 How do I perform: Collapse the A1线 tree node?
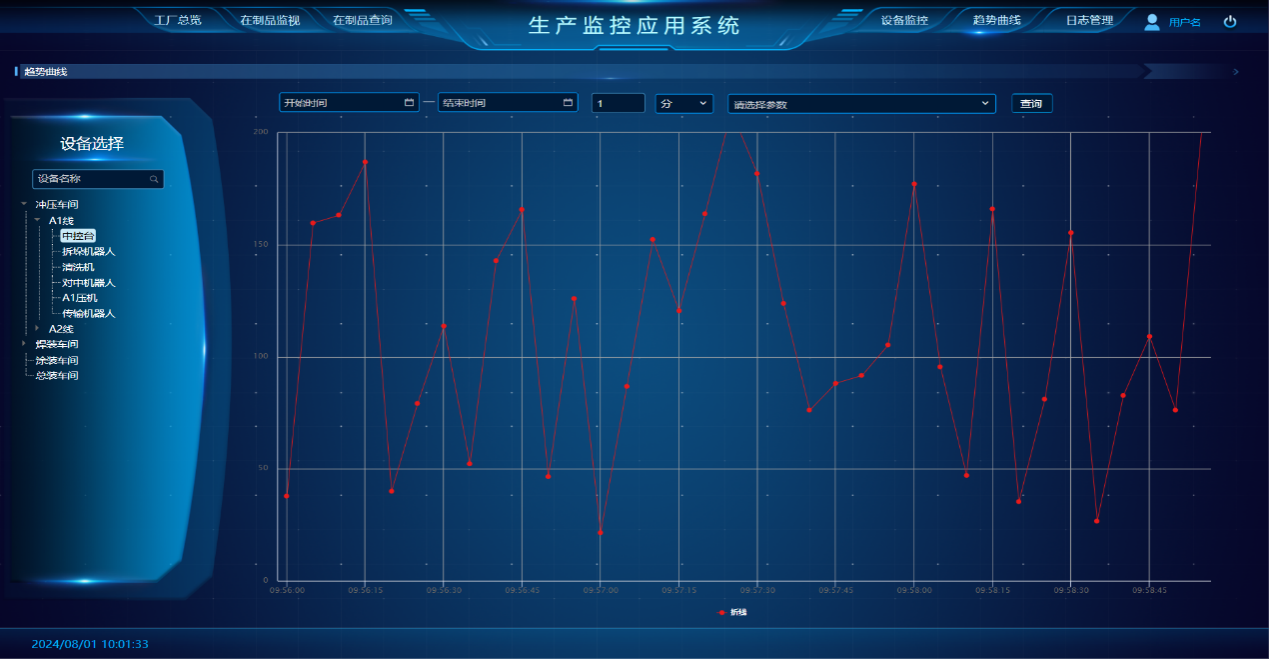click(x=37, y=220)
